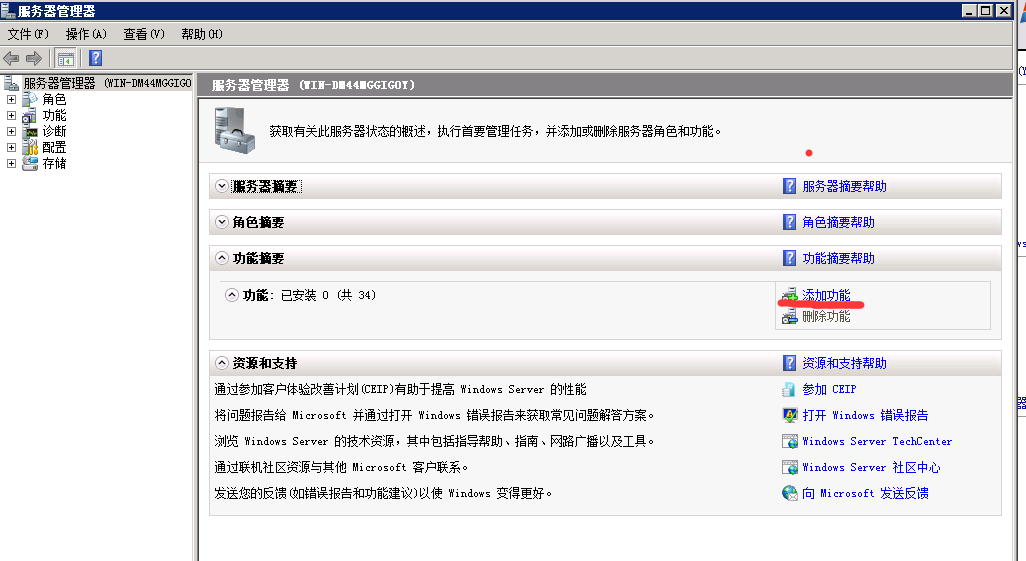Click the Windows 错误报告 icon
Screen dimensions: 1026x561
click(x=790, y=416)
